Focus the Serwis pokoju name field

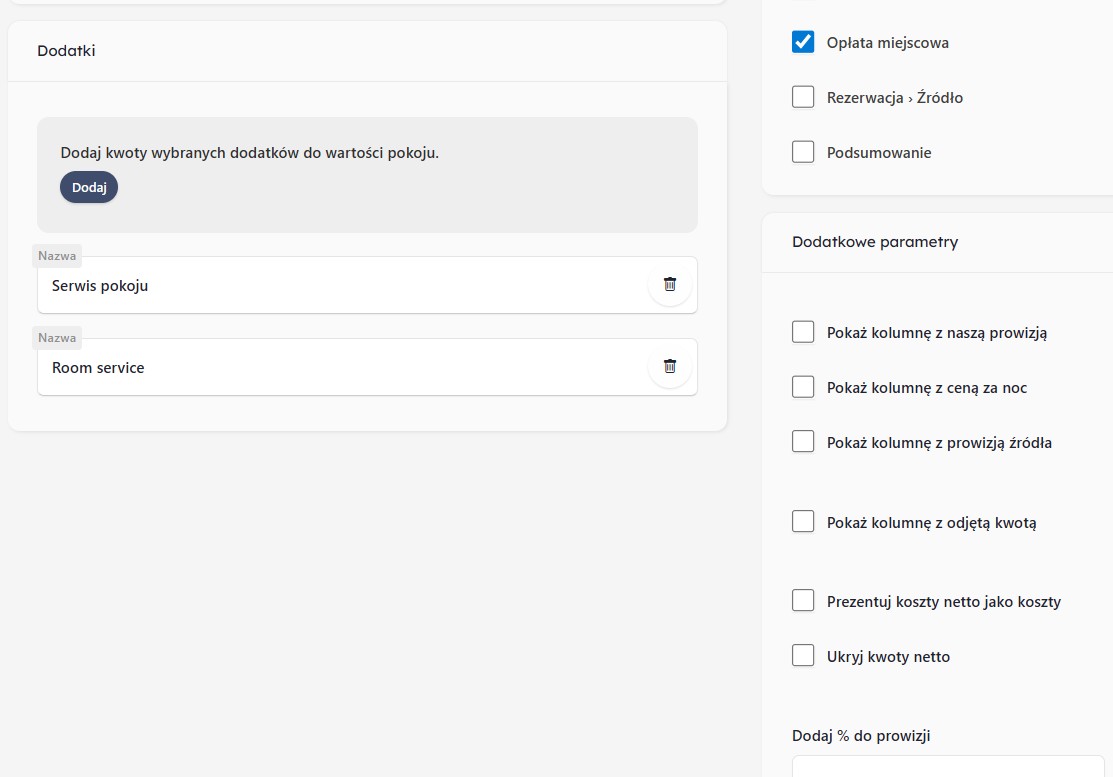pyautogui.click(x=340, y=286)
